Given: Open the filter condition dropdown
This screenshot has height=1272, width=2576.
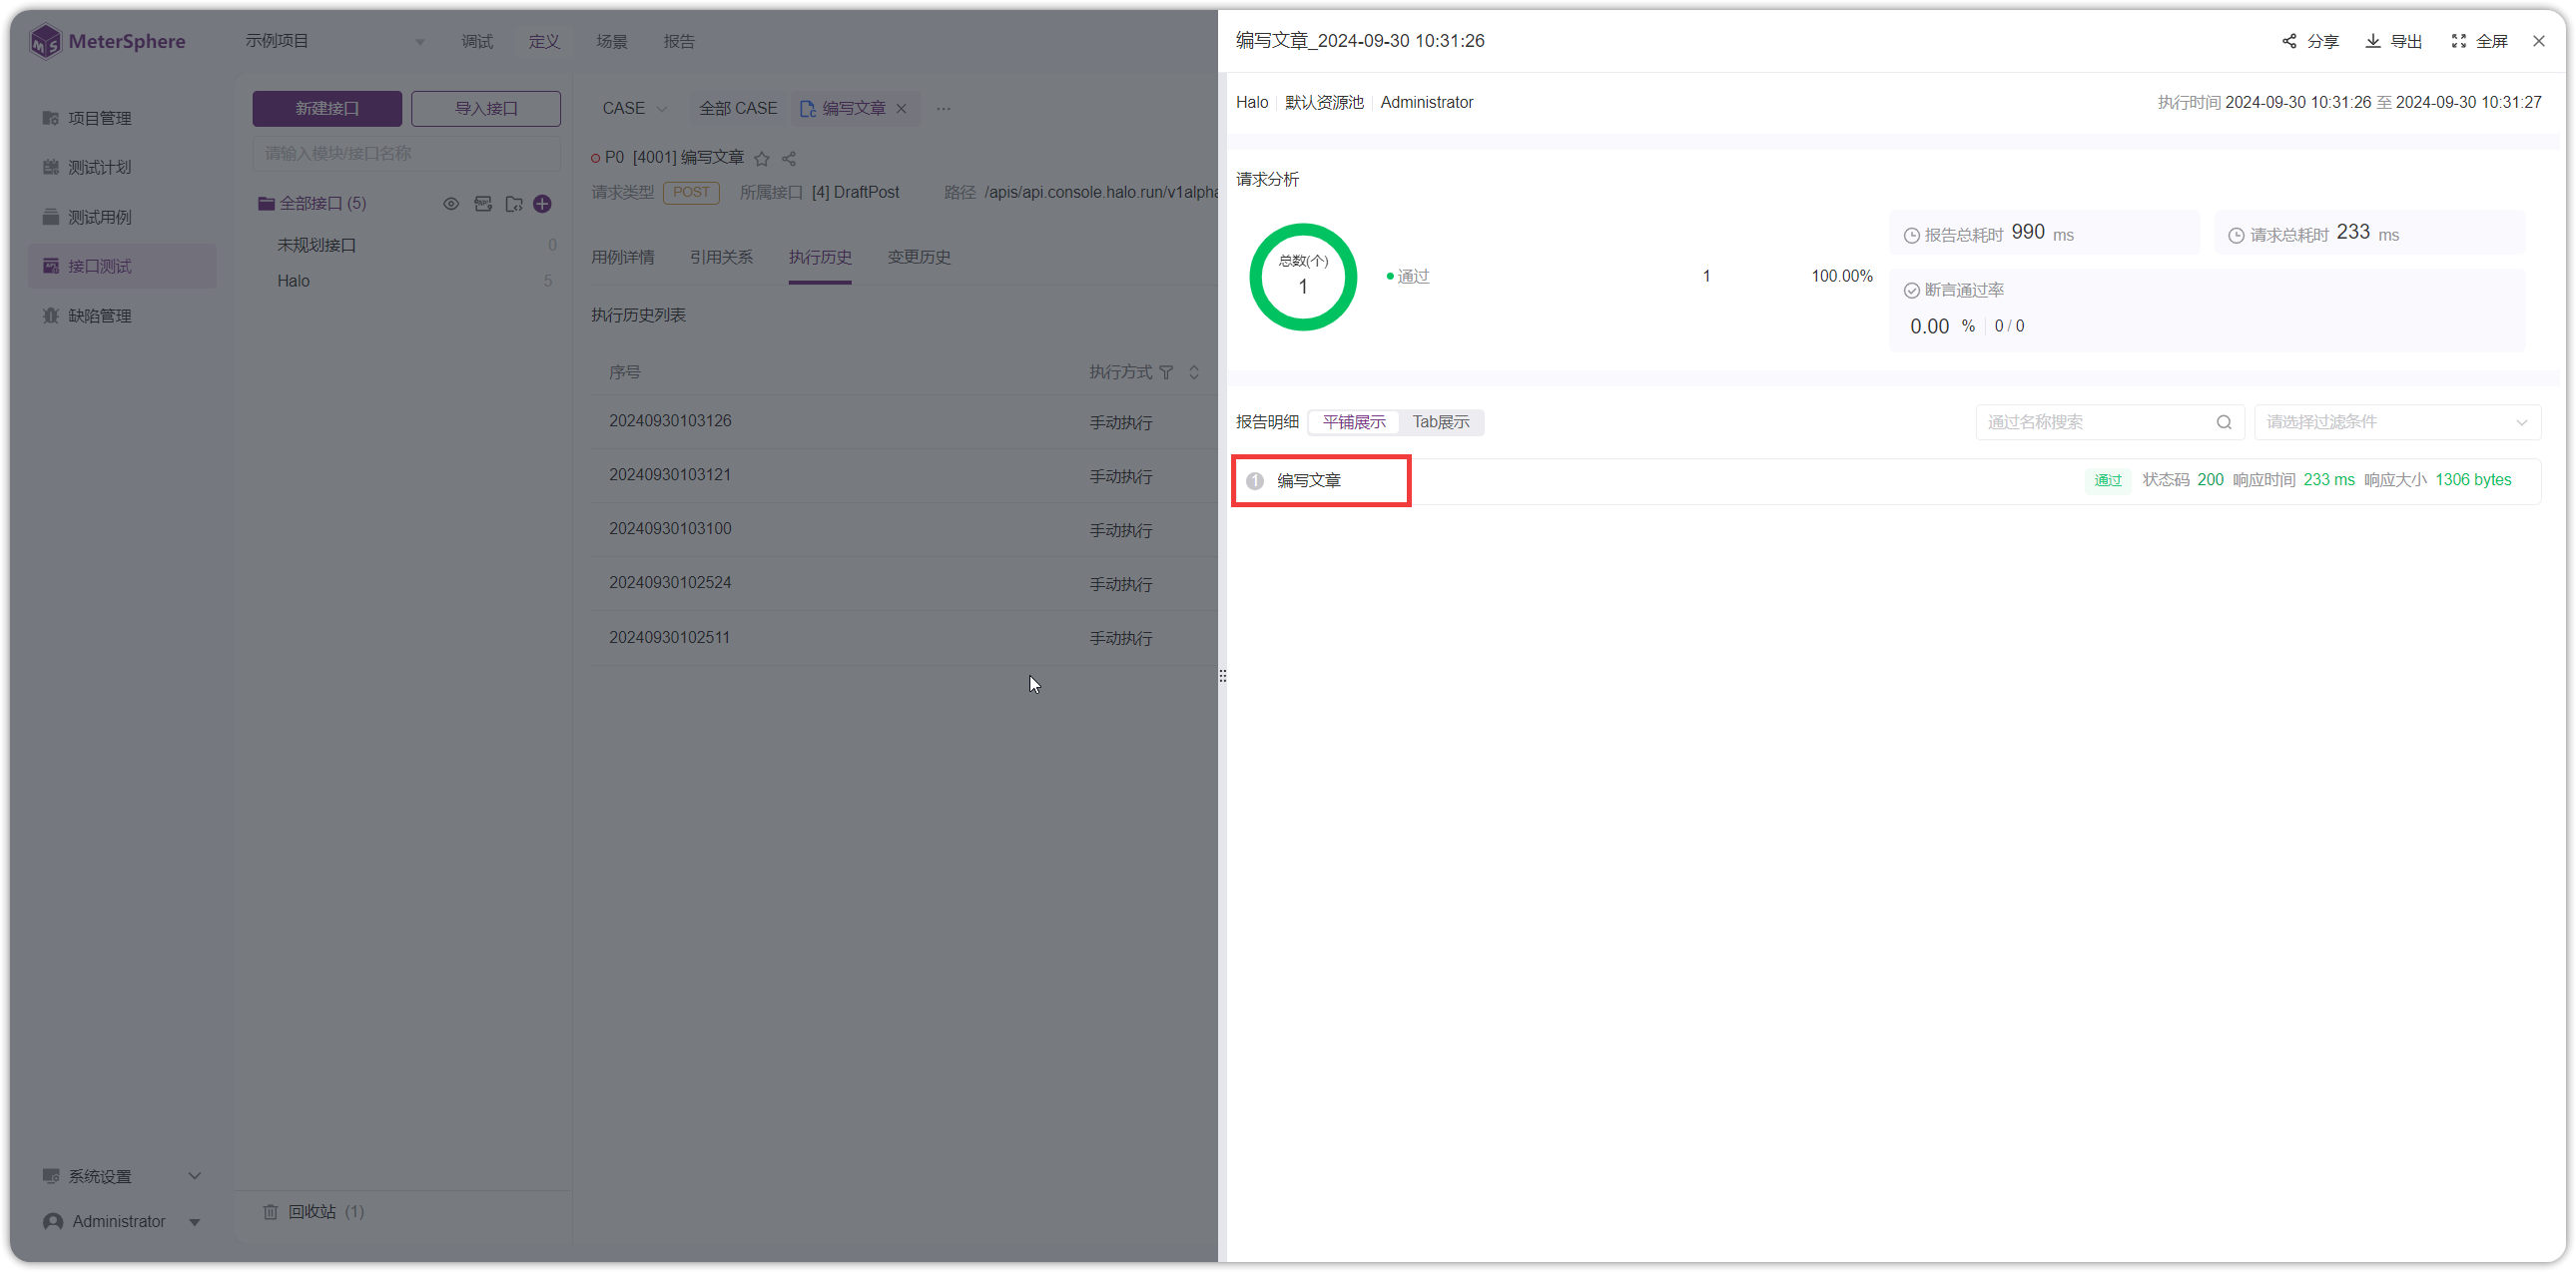Looking at the screenshot, I should click(x=2397, y=422).
